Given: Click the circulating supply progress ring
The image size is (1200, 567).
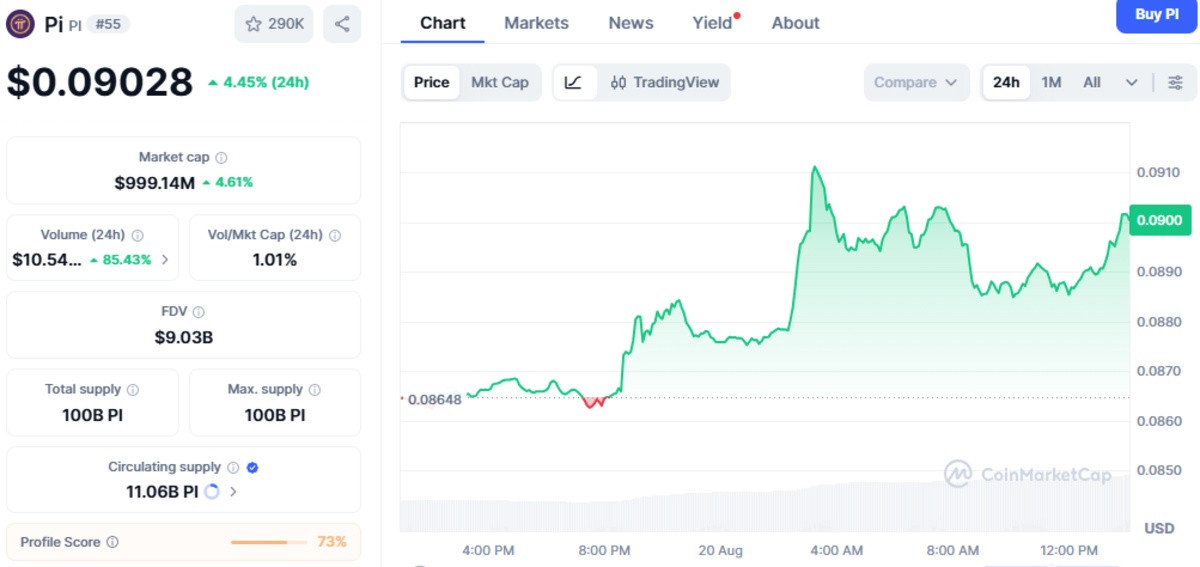Looking at the screenshot, I should pyautogui.click(x=212, y=492).
